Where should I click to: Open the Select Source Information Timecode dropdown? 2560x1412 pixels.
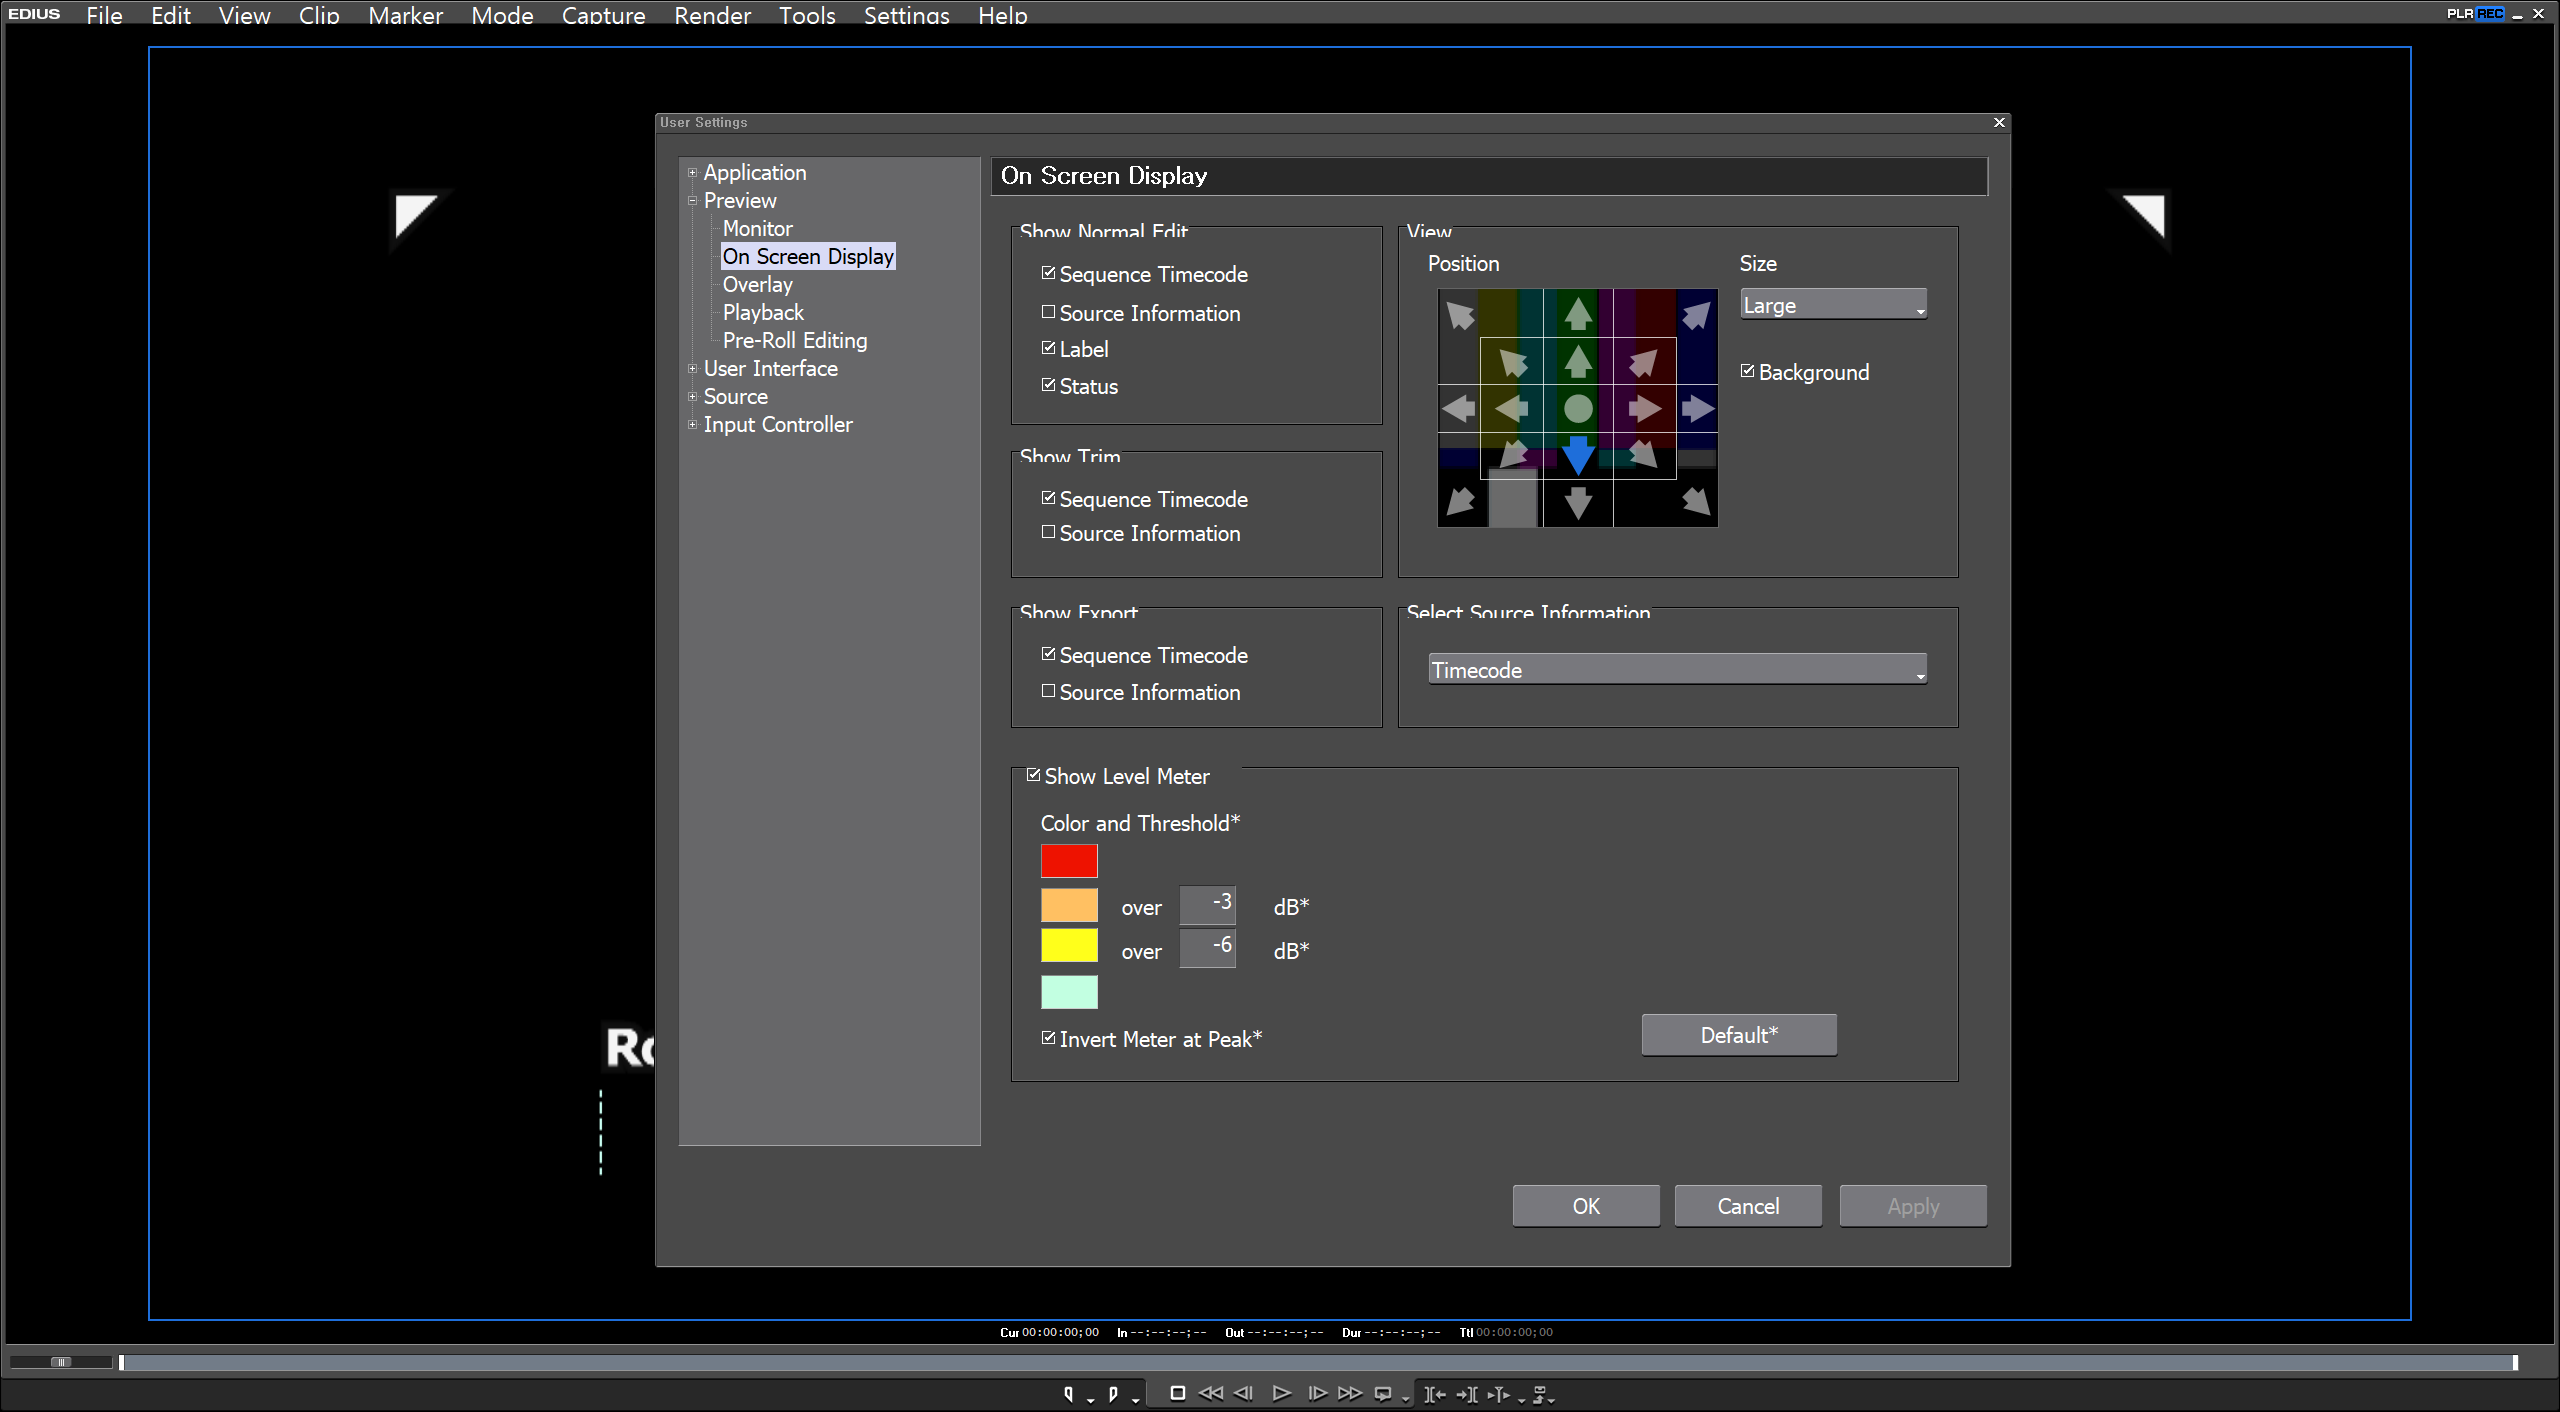pos(1677,669)
